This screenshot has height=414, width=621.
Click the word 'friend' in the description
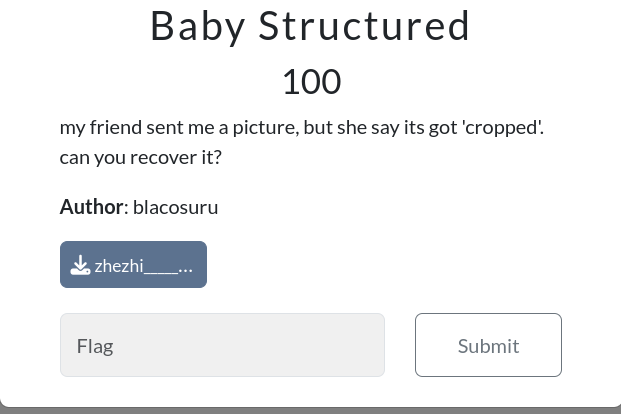click(115, 127)
